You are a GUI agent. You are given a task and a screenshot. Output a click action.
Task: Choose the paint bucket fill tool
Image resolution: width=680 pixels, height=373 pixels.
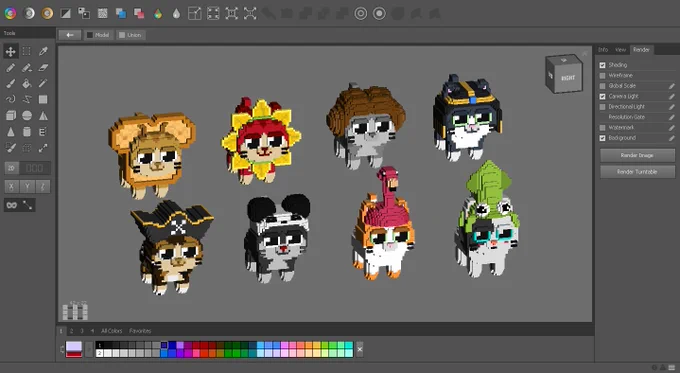point(27,84)
